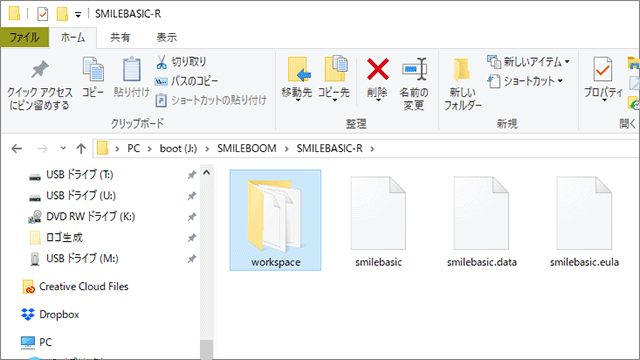Viewport: 640px width, 360px height.
Task: Click SMILEBOOM breadcrumb
Action: [x=247, y=149]
